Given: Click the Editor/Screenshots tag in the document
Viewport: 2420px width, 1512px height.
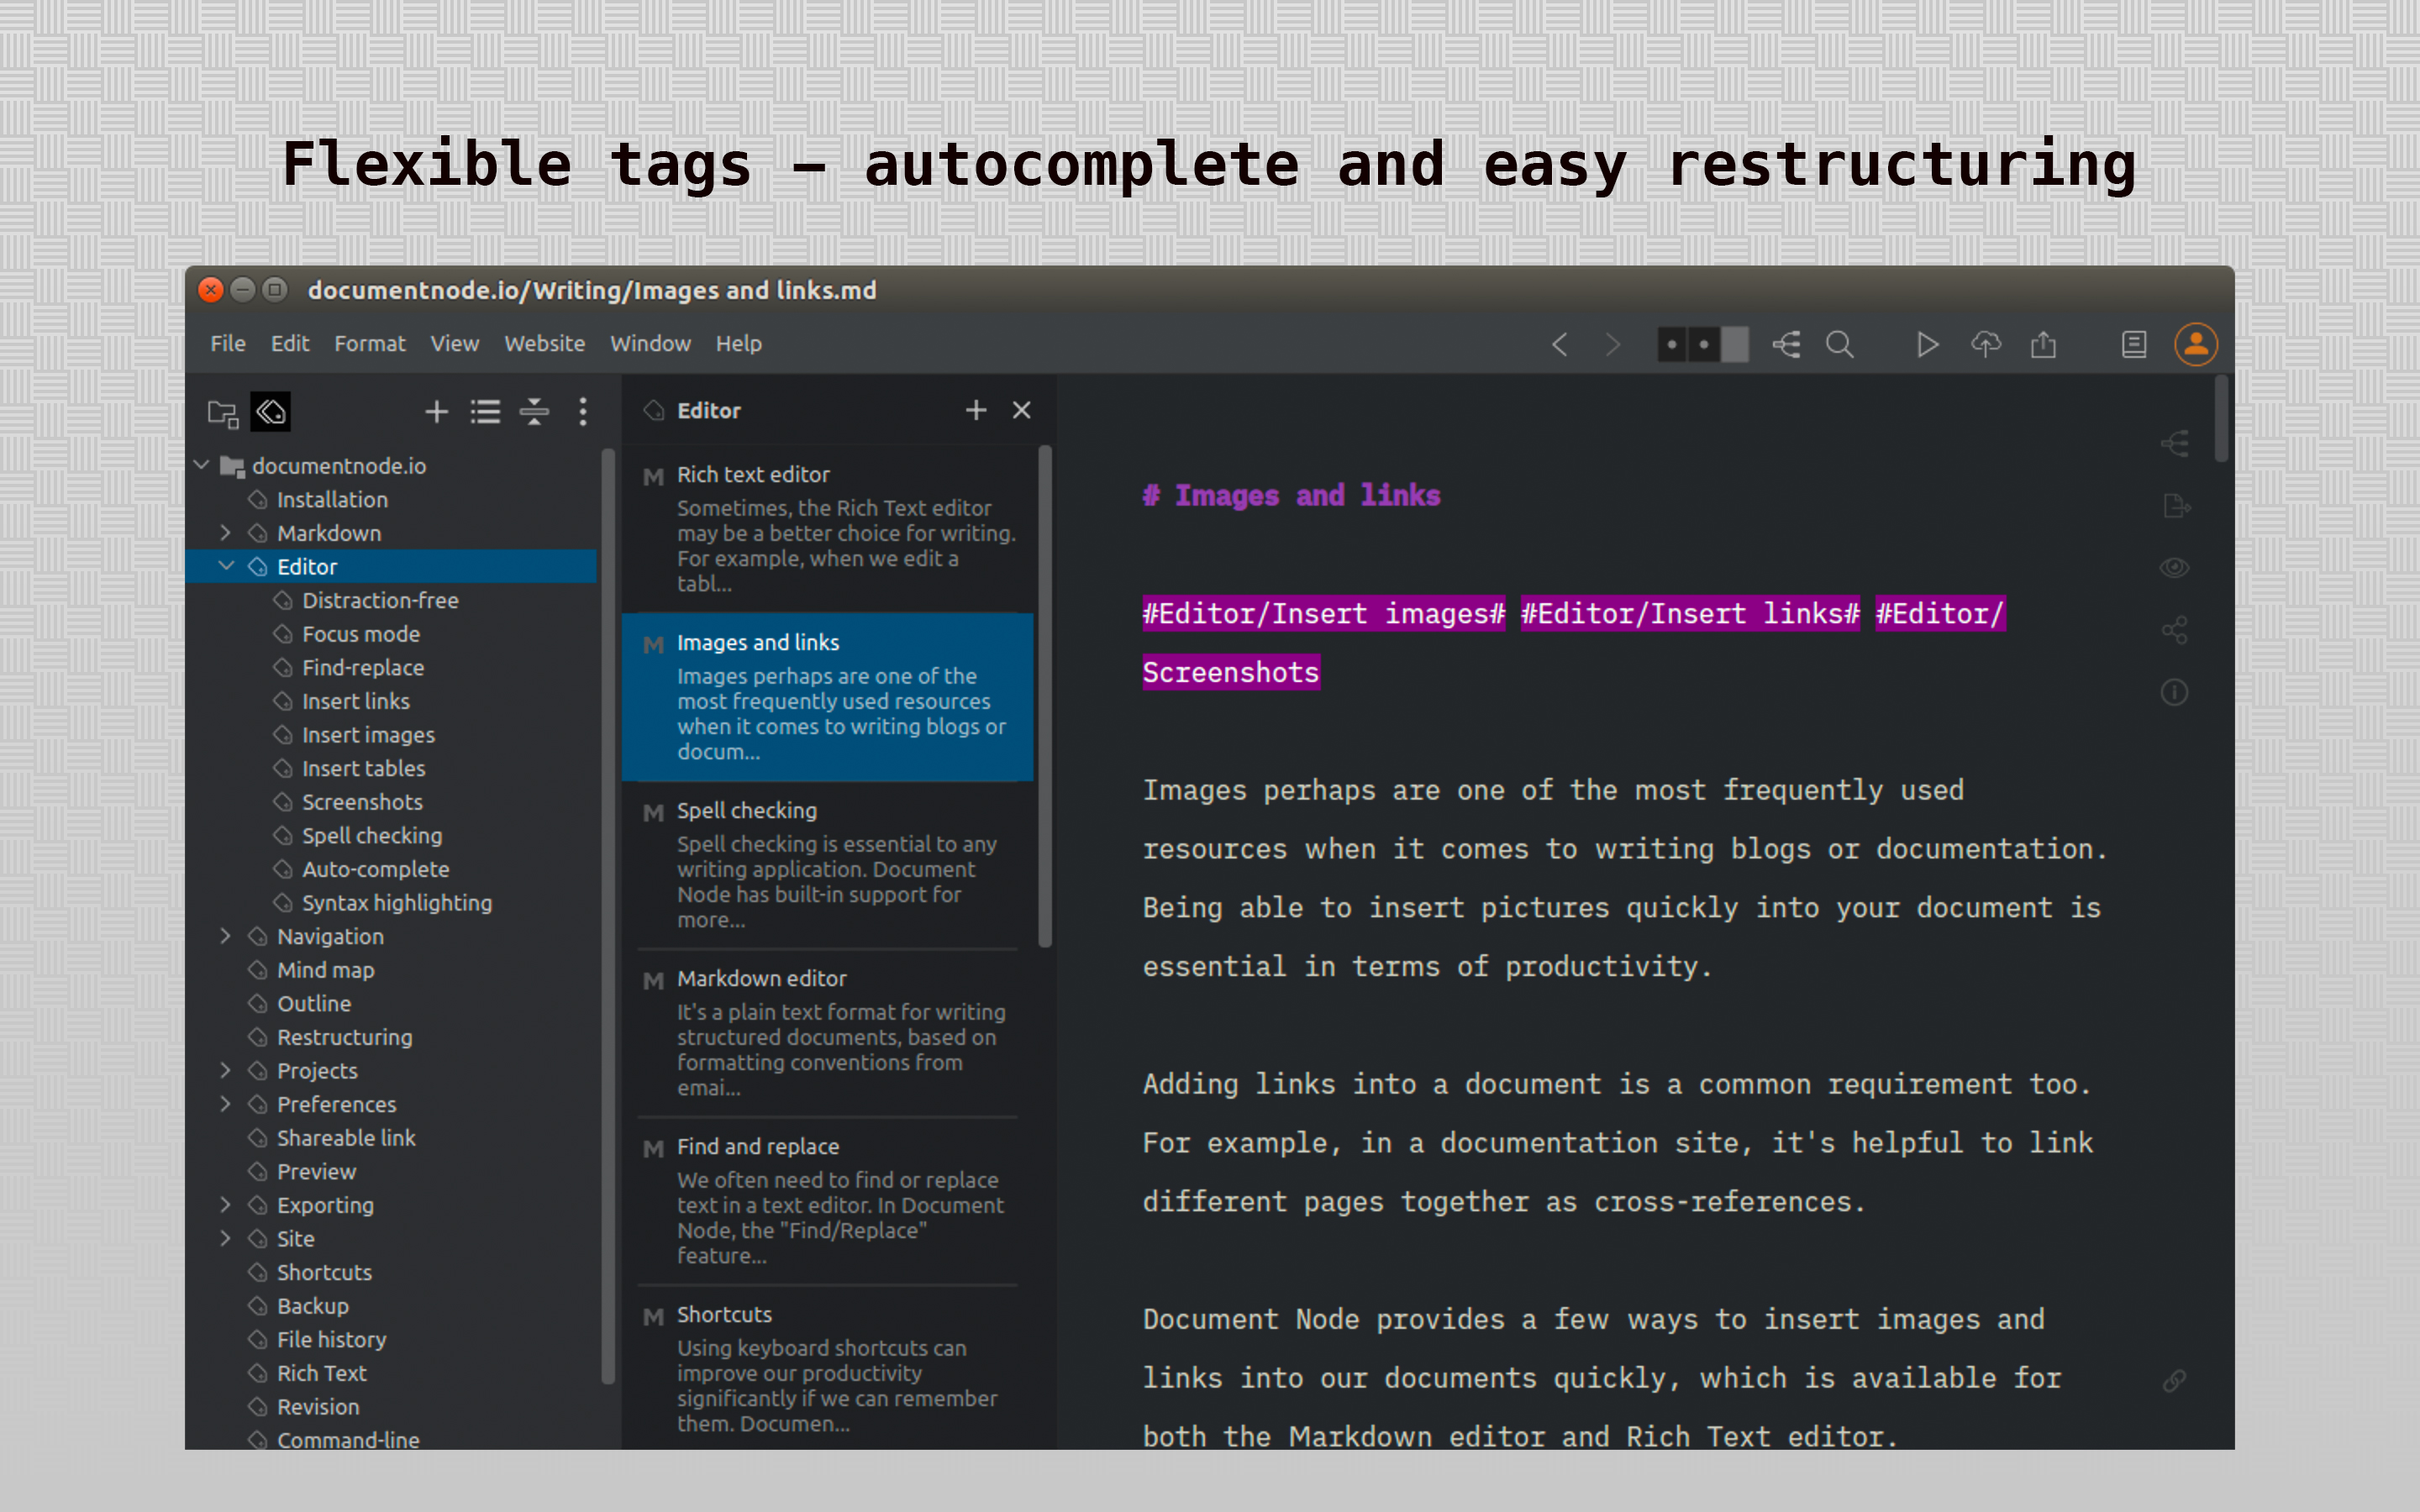Looking at the screenshot, I should [x=1231, y=672].
